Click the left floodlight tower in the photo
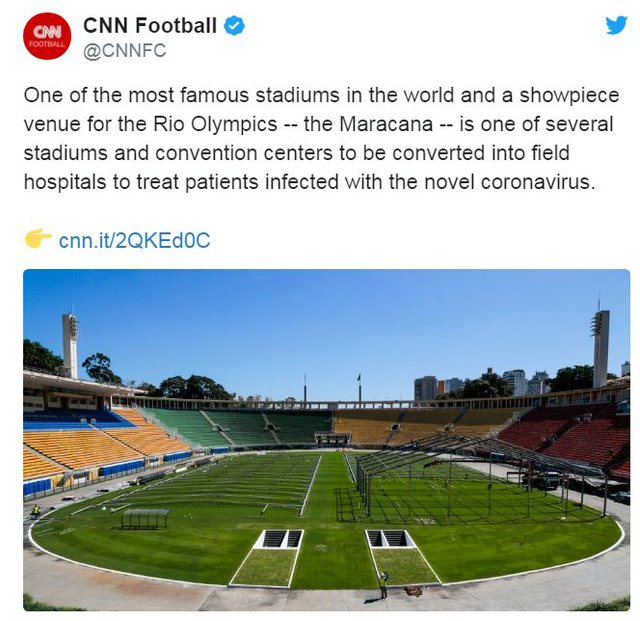The height and width of the screenshot is (621, 640). (70, 345)
